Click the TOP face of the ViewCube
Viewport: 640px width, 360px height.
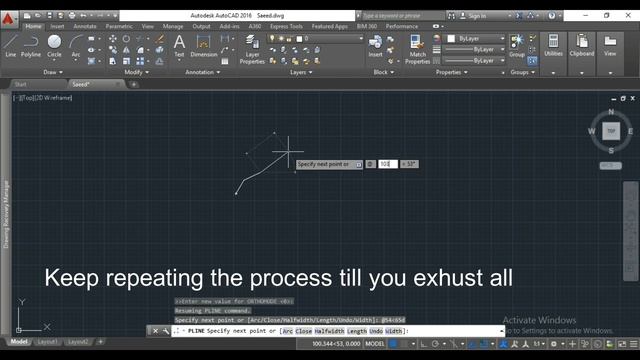pyautogui.click(x=611, y=131)
